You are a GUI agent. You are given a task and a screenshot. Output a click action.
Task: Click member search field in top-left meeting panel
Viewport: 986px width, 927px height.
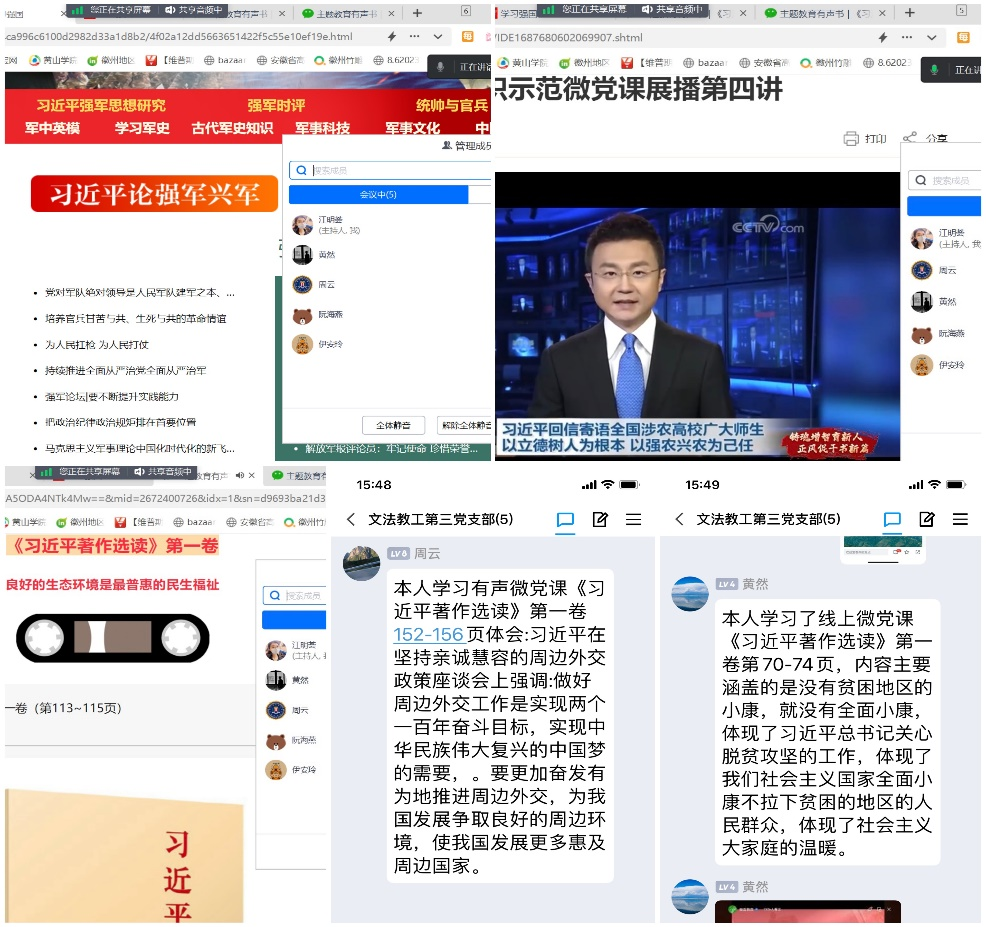tap(390, 170)
